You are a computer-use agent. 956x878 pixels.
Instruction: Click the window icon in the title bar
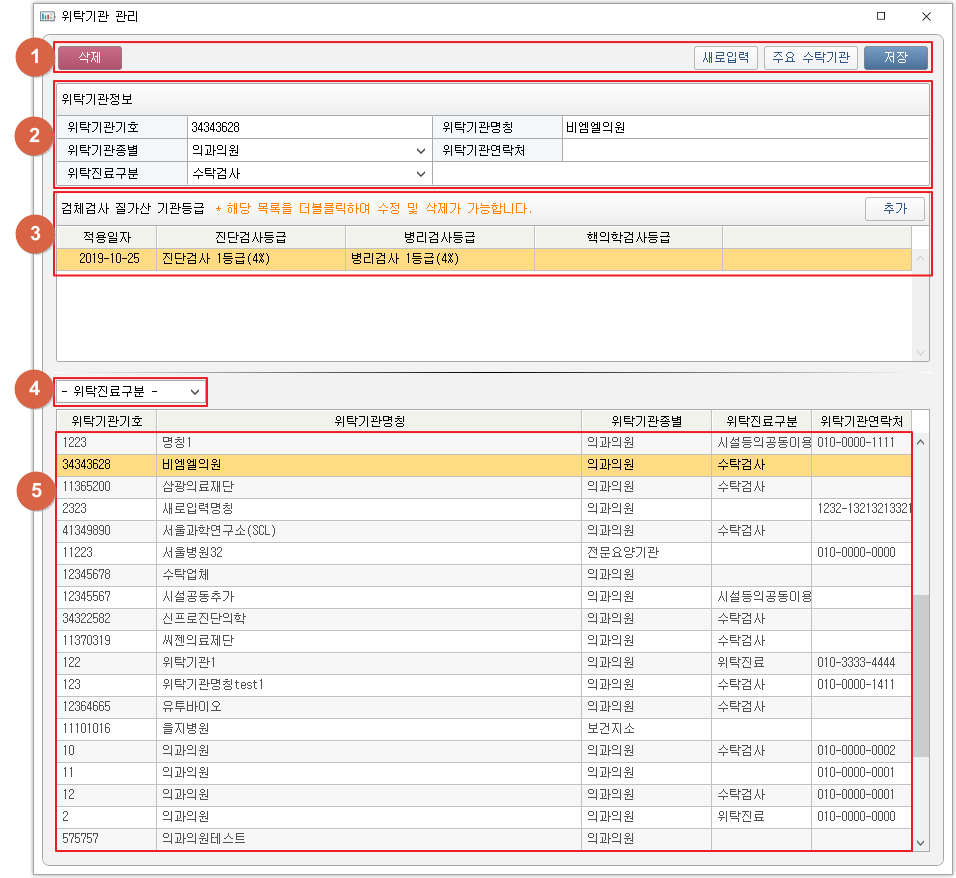[x=47, y=17]
